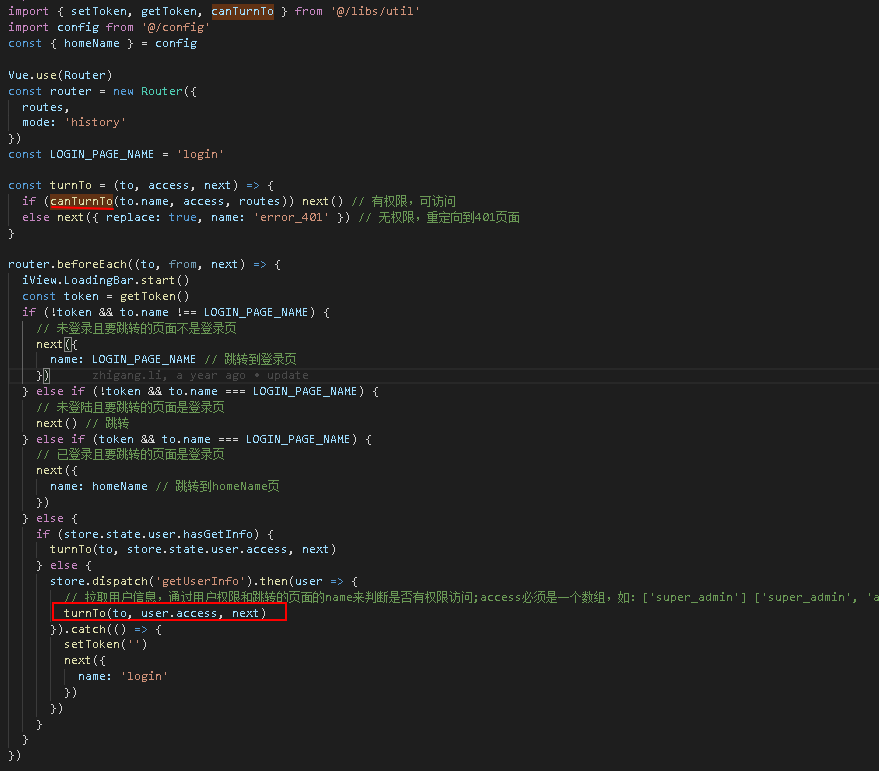Click name: 'login' inside the catch block
Viewport: 879px width, 771px height.
point(123,676)
